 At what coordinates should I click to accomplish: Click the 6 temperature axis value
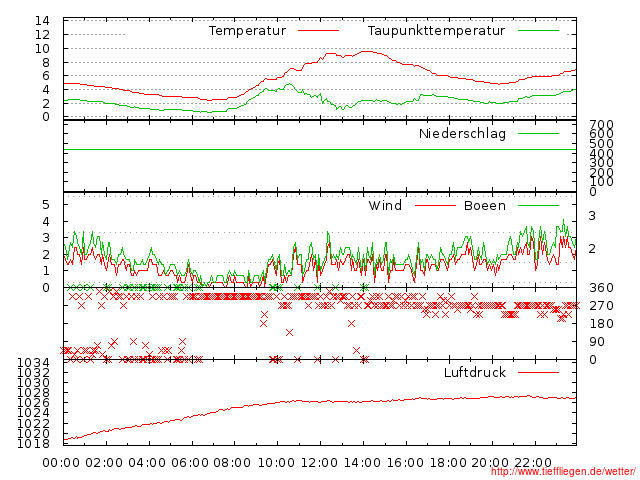coord(46,76)
